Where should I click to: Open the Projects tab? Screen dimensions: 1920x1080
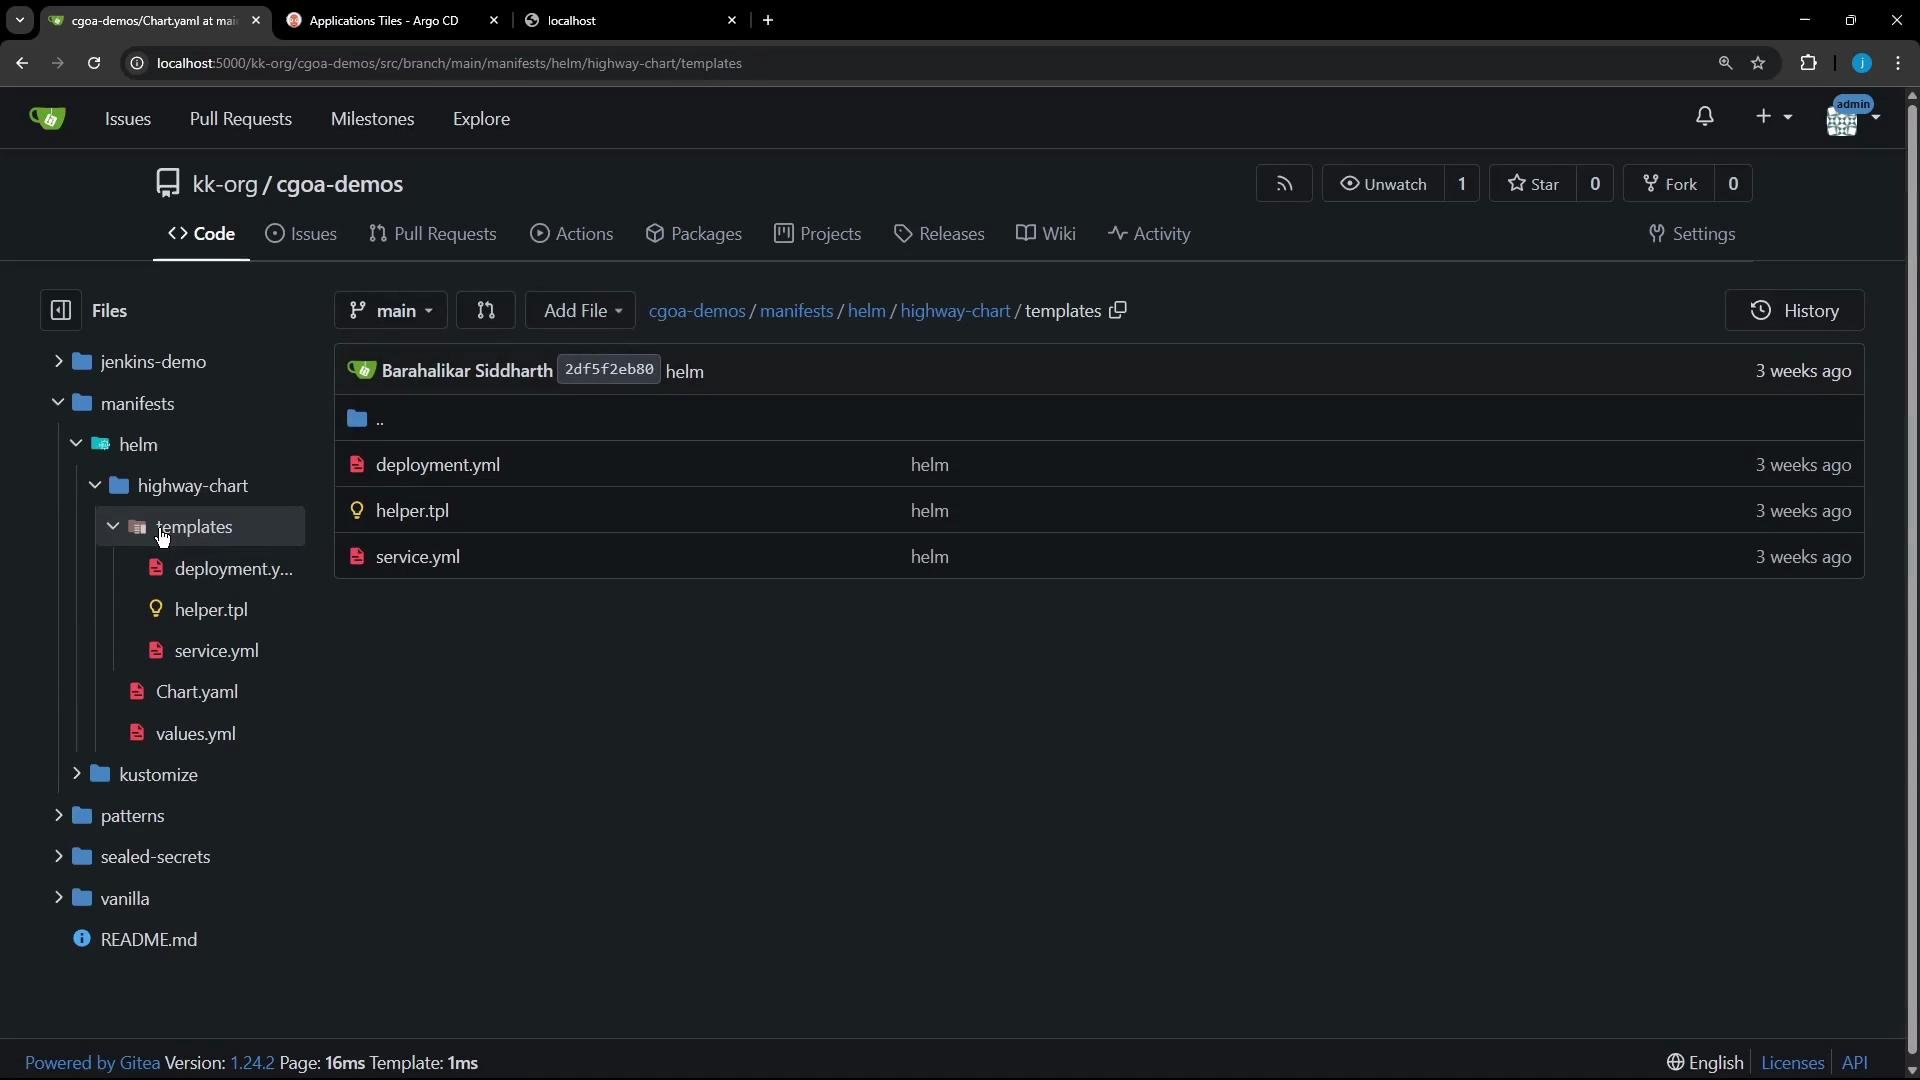tap(818, 234)
